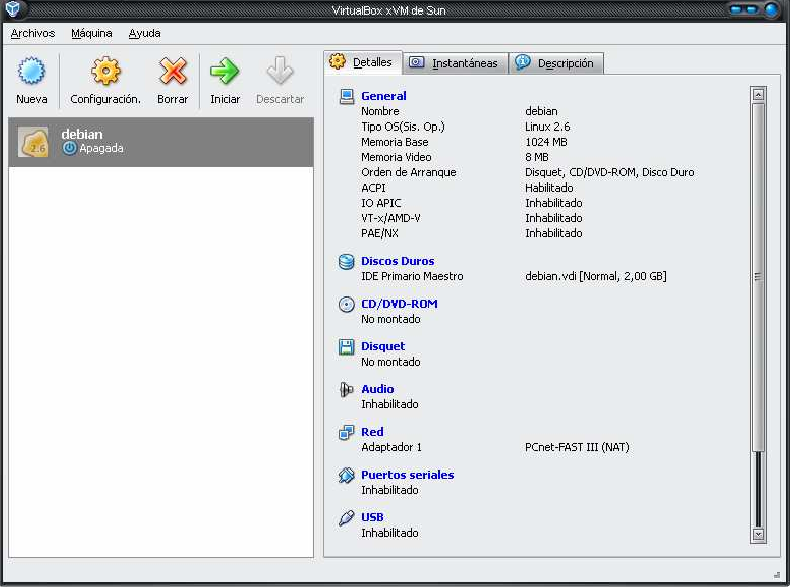This screenshot has height=587, width=790.
Task: Start the VM with Iniciar arrow
Action: 225,72
